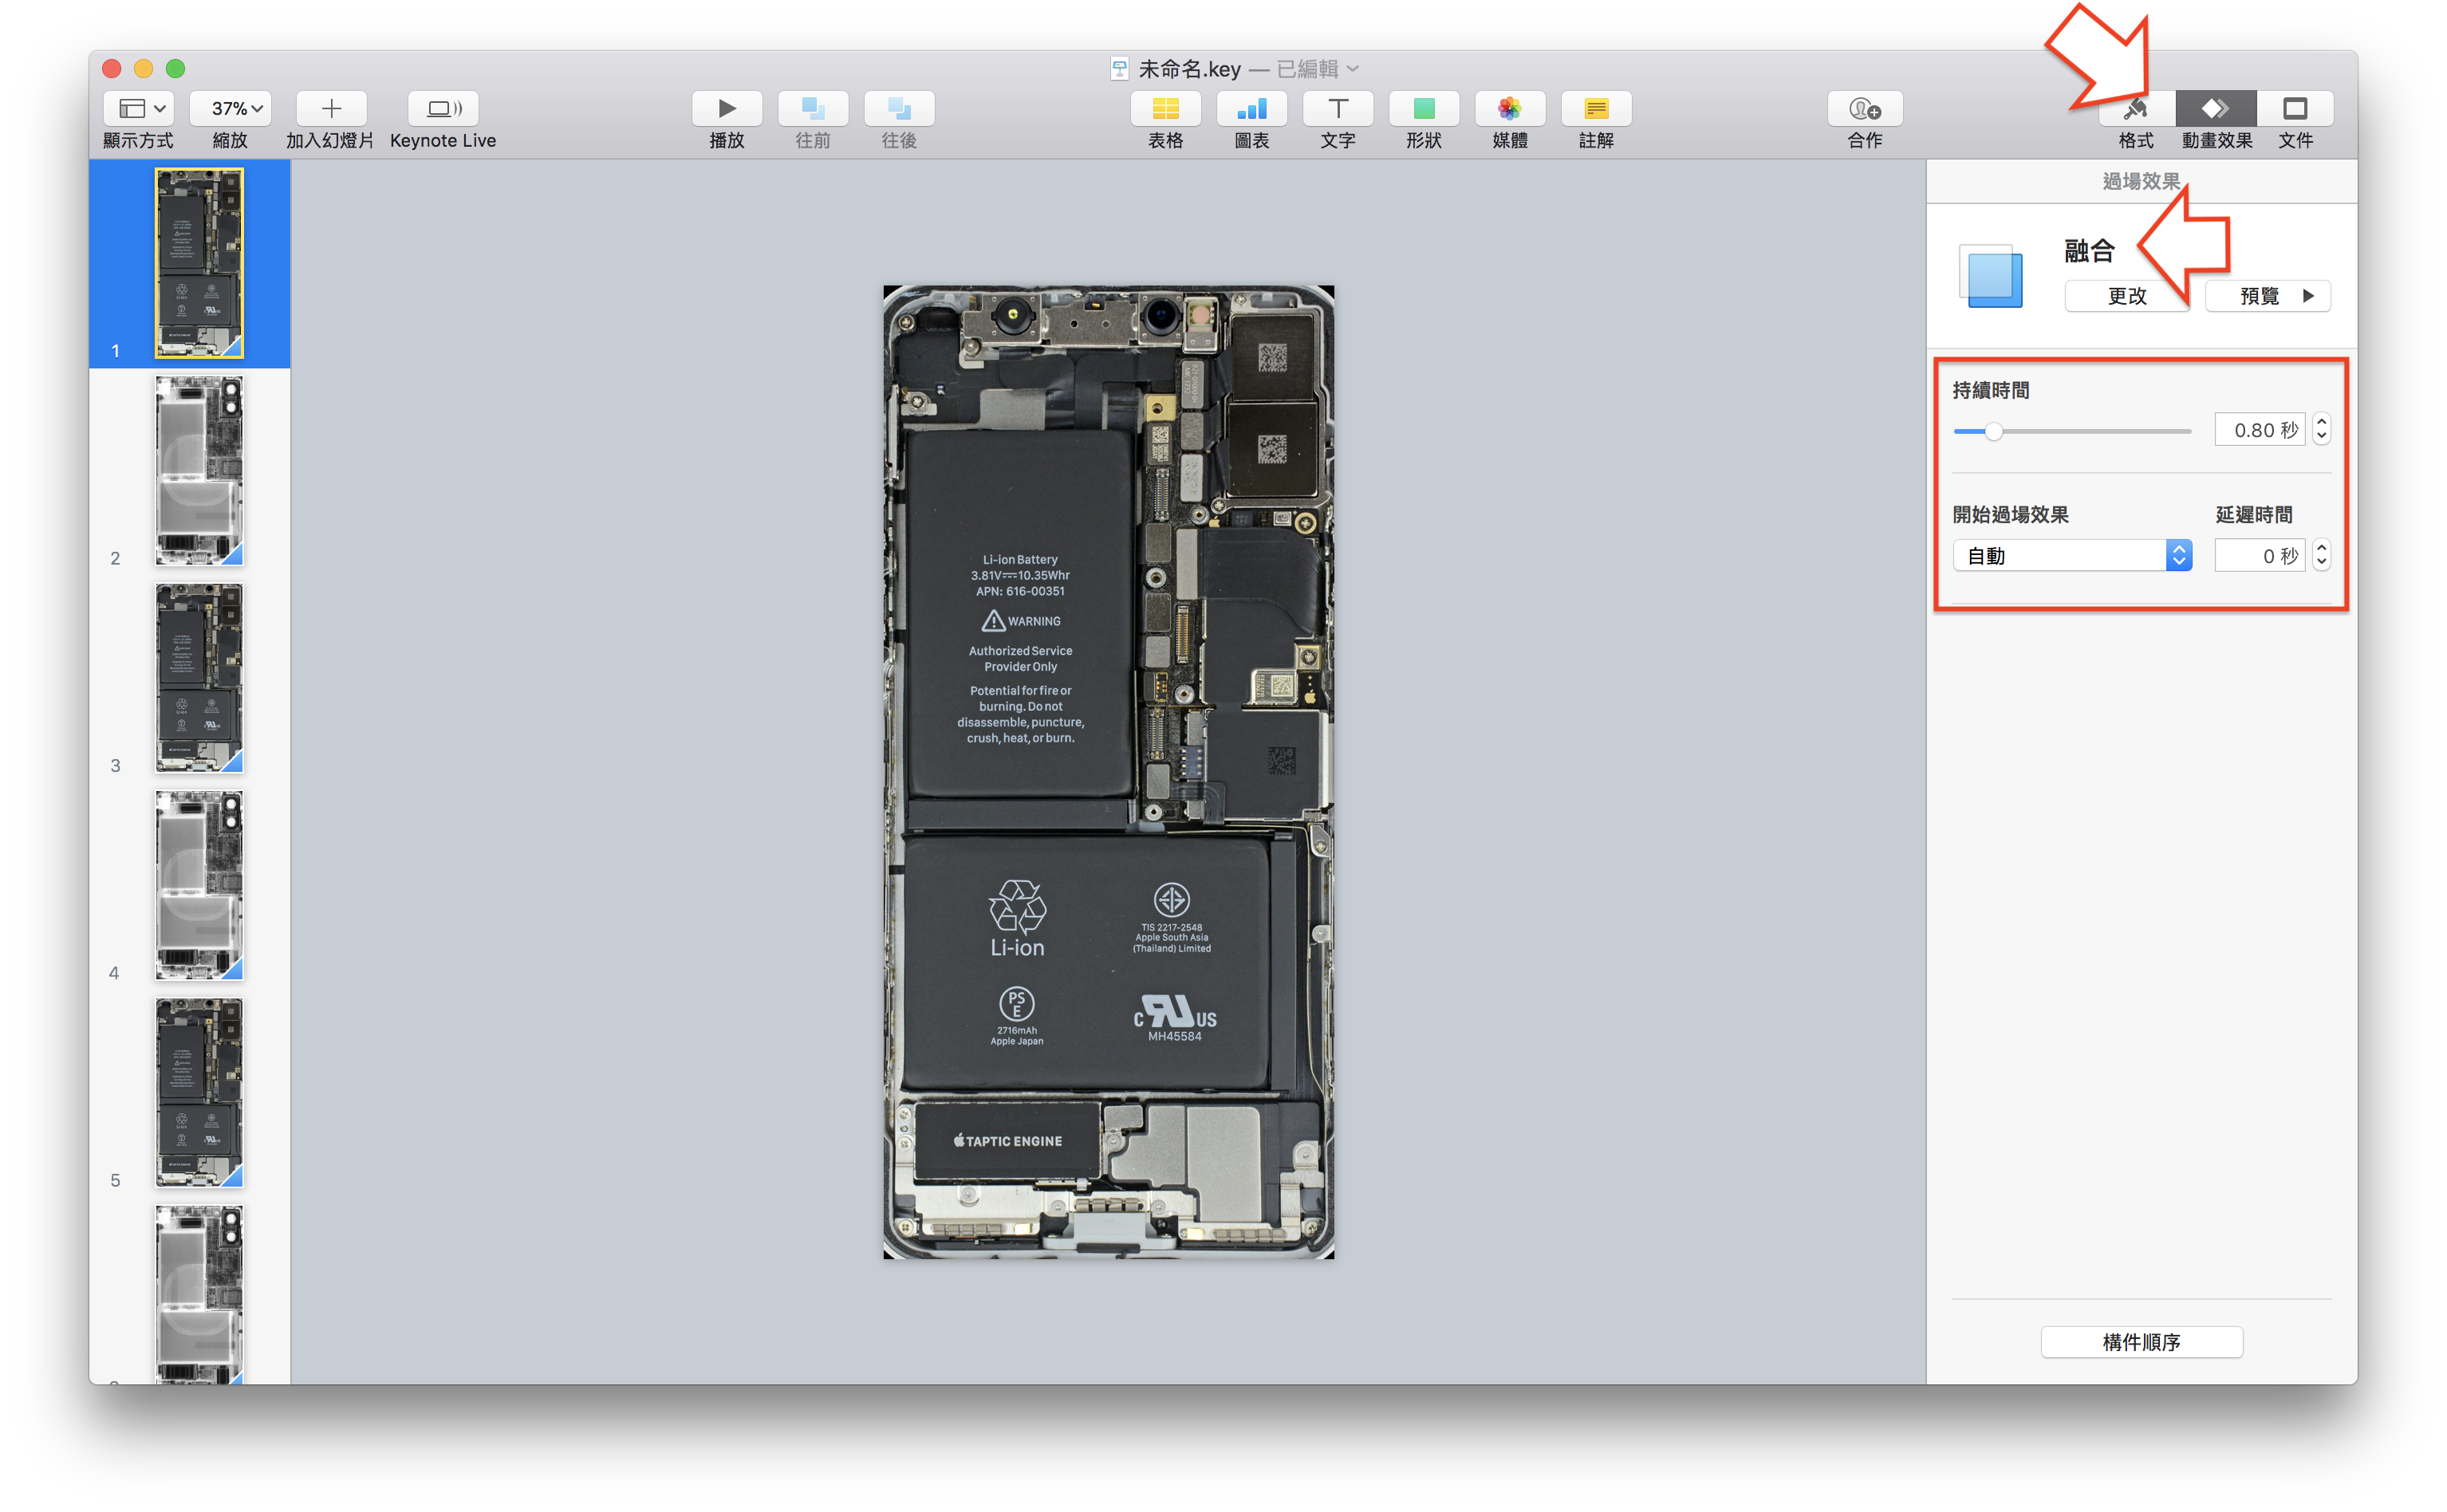Open the 形狀 shape picker
Viewport: 2447px width, 1512px height.
coord(1424,108)
